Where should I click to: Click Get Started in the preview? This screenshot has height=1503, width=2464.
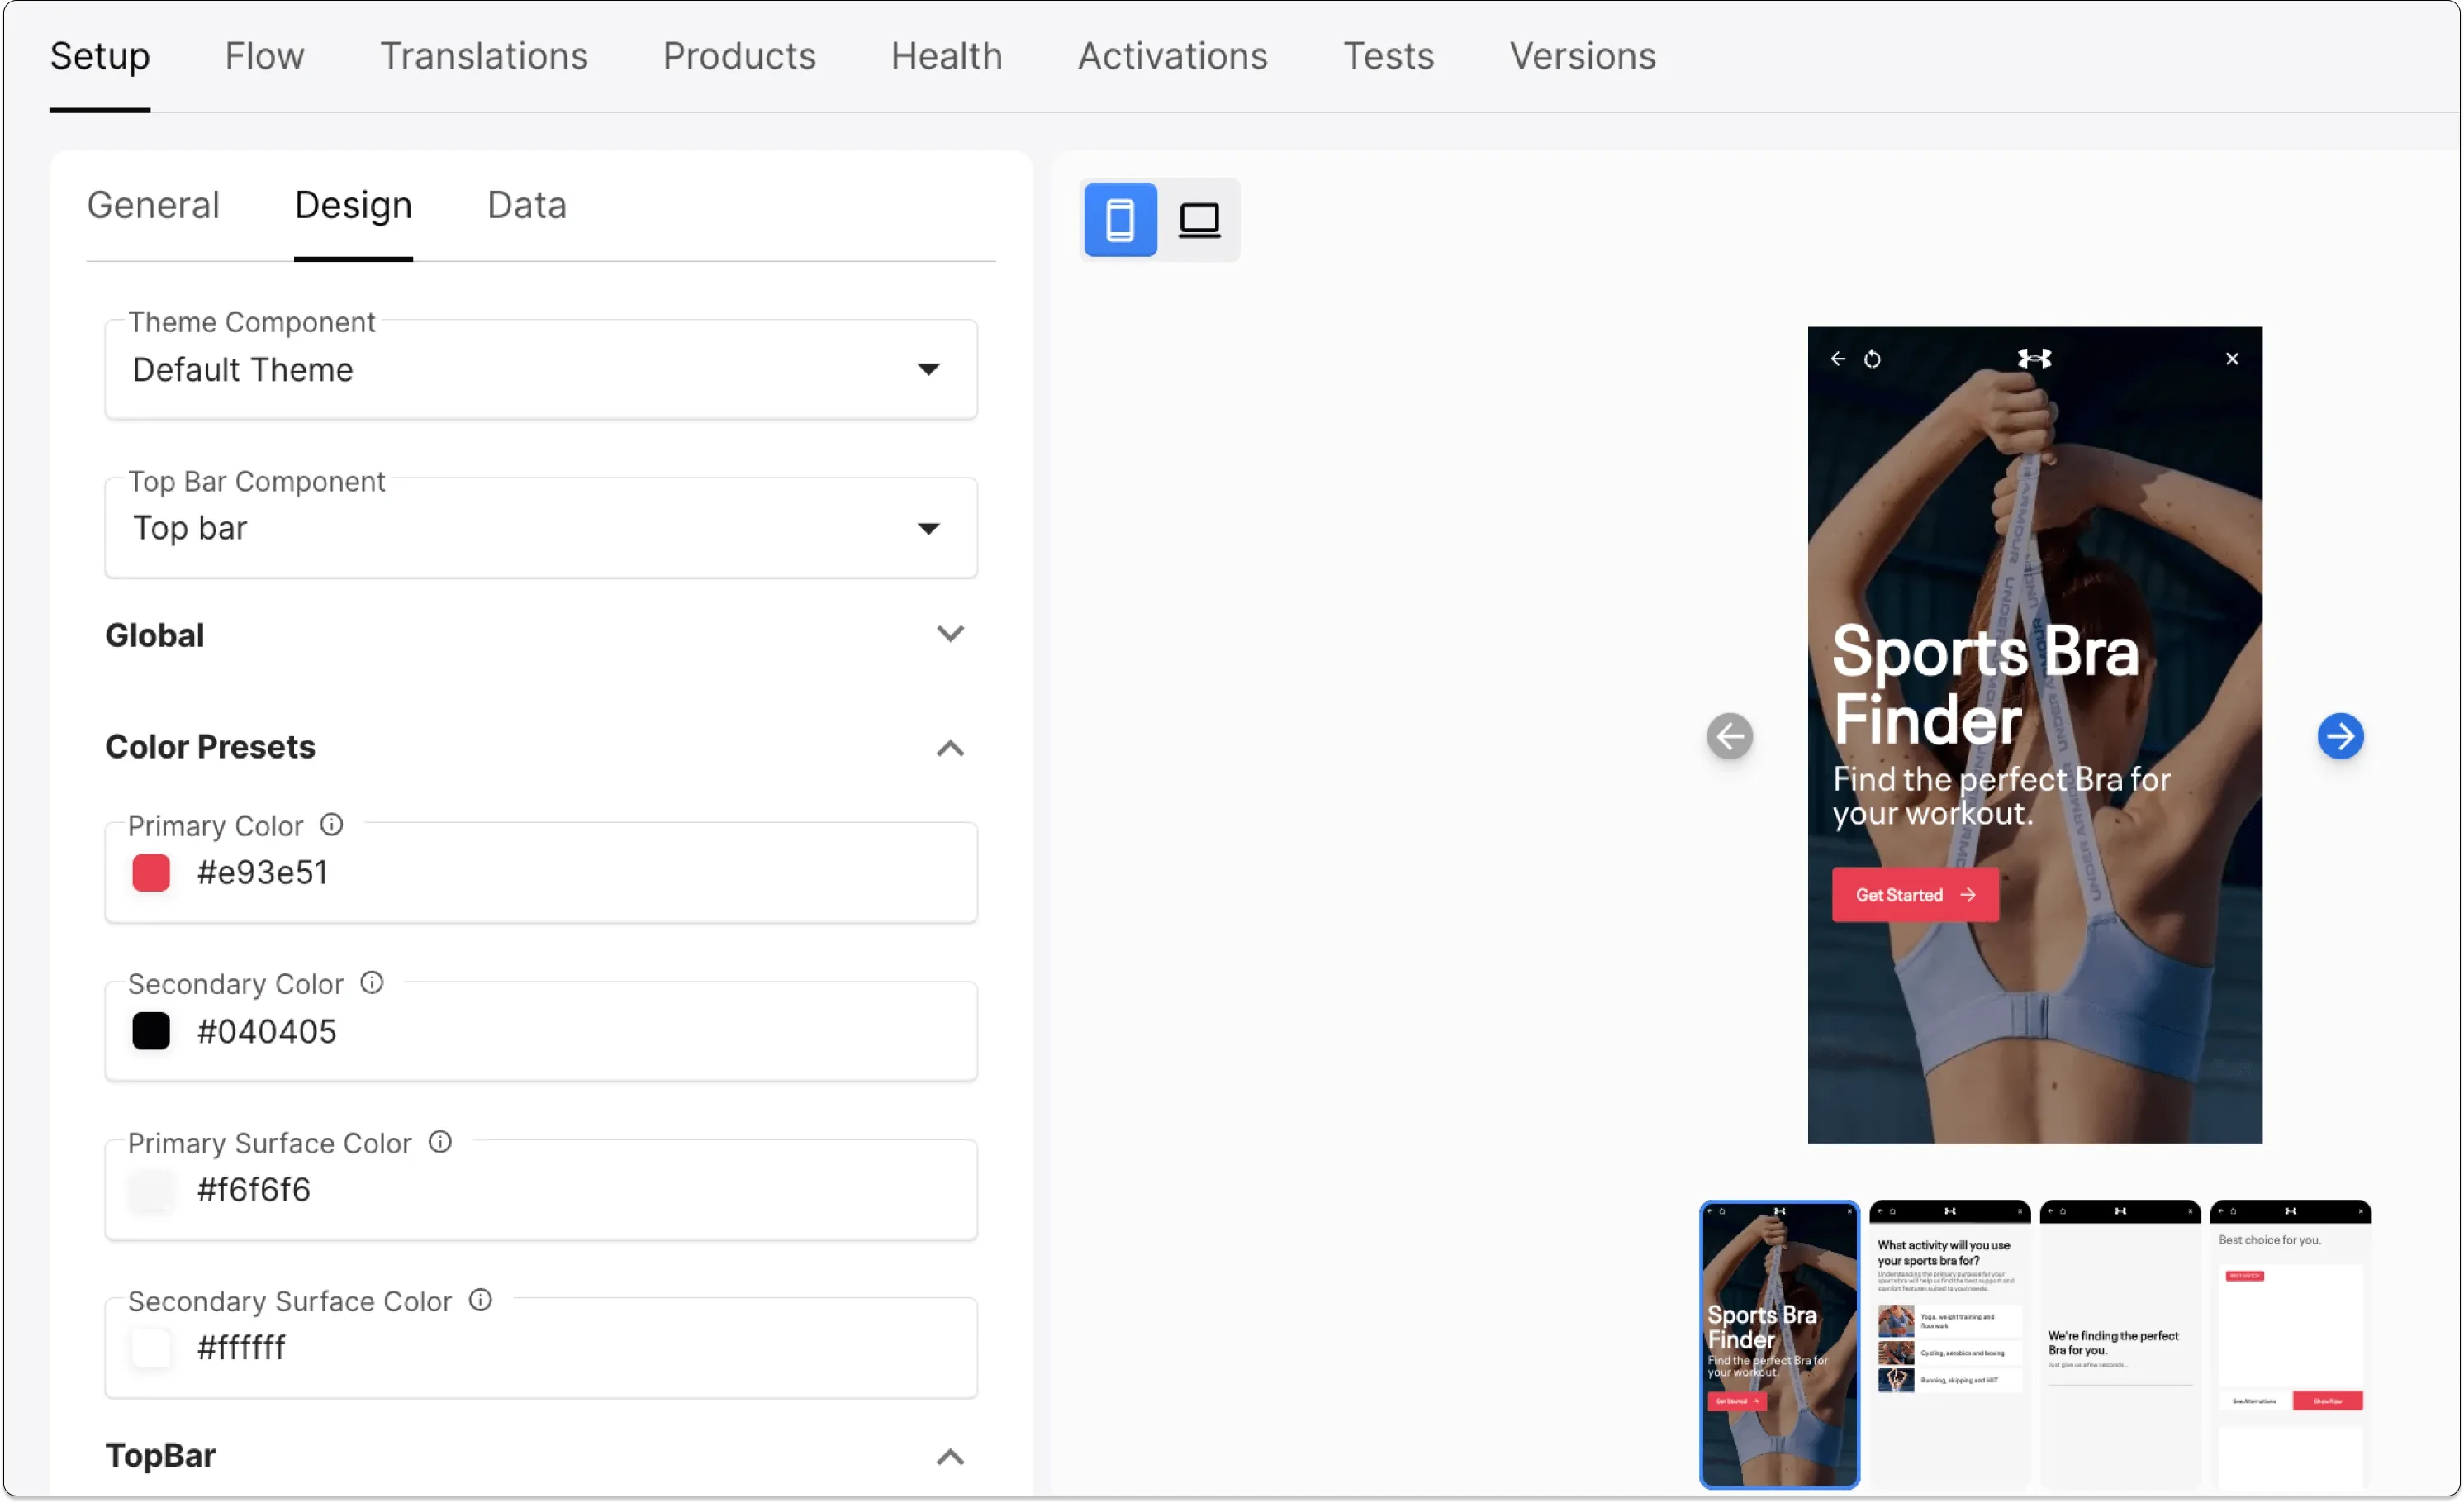tap(1913, 894)
